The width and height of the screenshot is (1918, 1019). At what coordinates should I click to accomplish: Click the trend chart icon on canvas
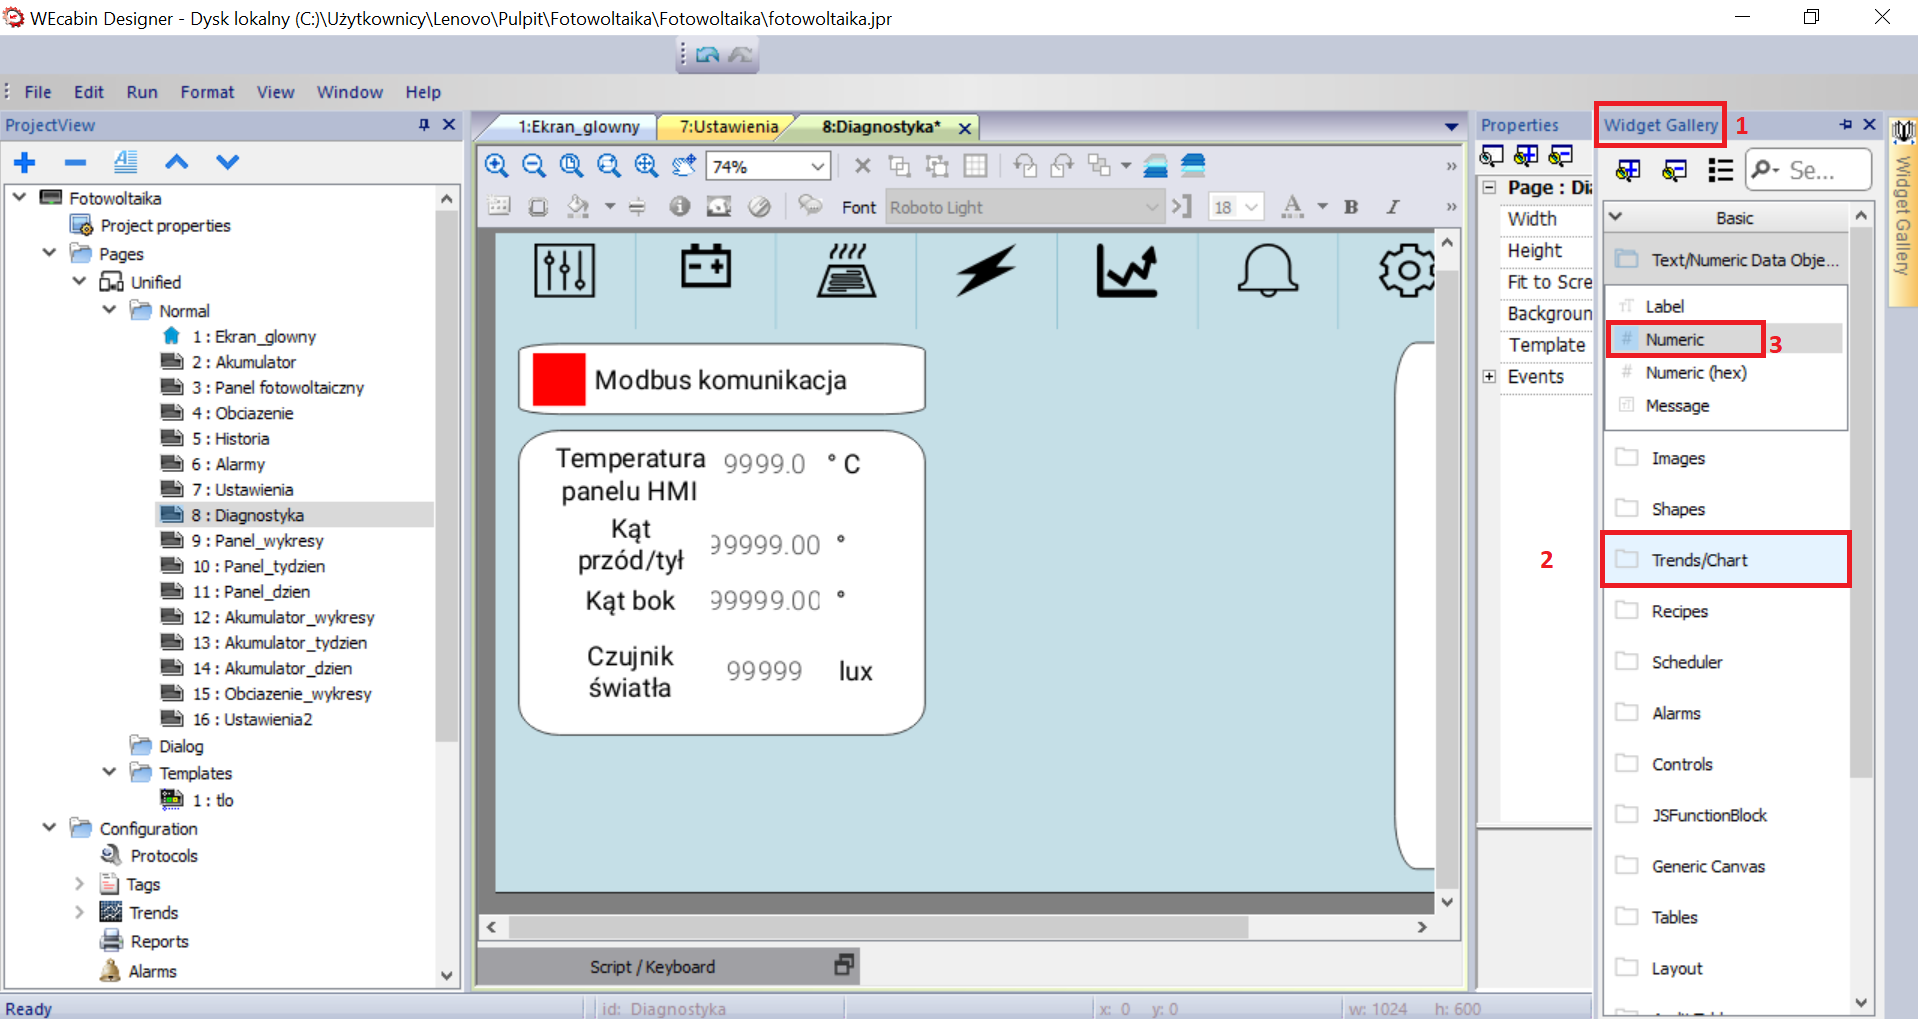(x=1127, y=270)
